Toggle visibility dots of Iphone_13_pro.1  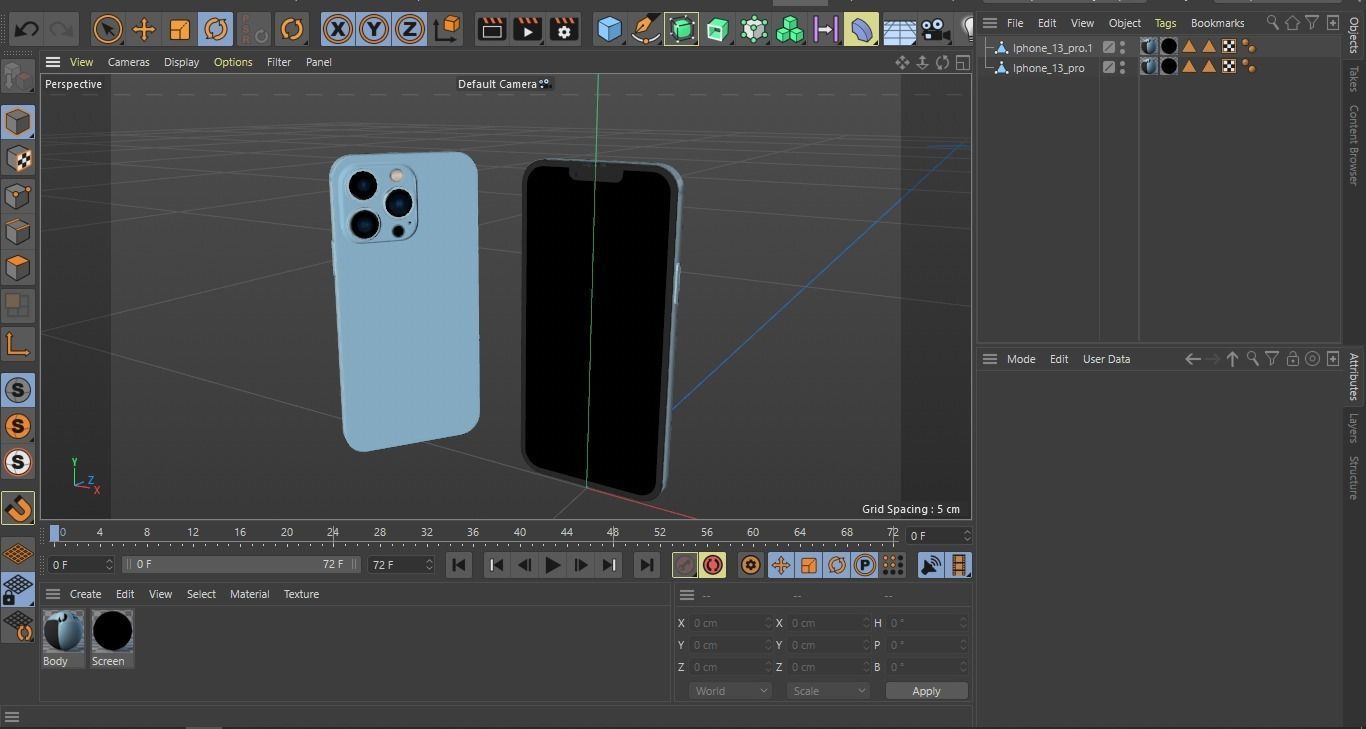(x=1123, y=47)
